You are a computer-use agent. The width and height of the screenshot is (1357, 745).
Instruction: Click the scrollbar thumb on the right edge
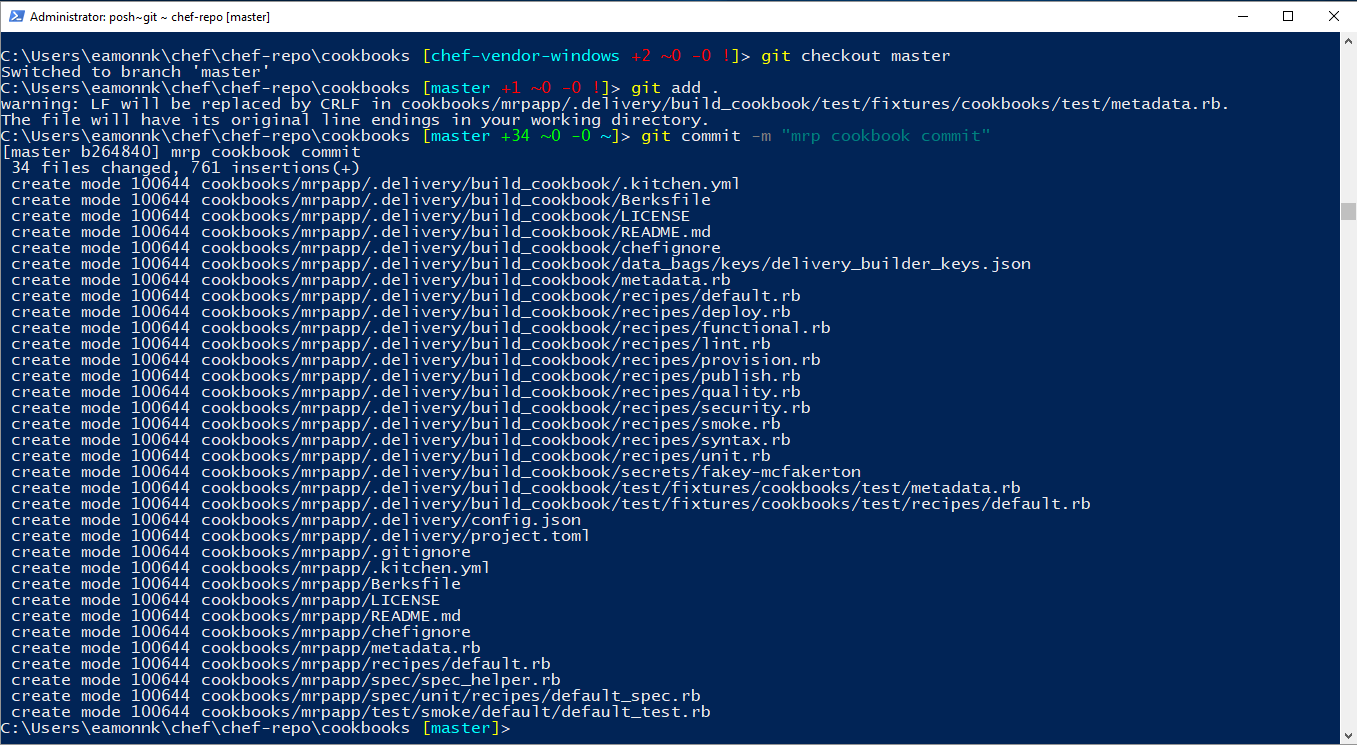click(1348, 210)
